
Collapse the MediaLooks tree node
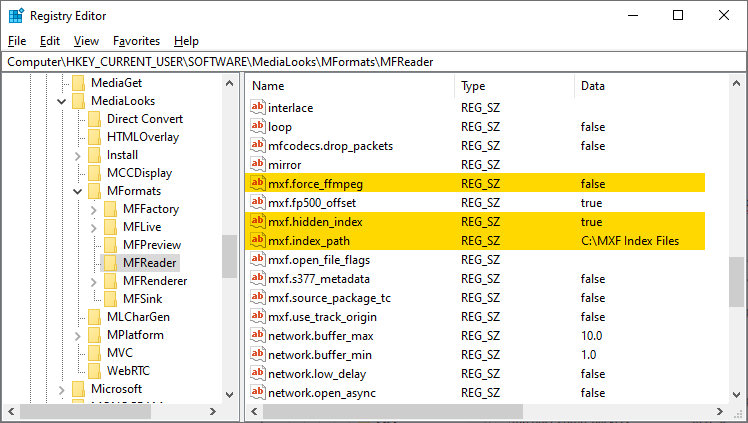62,101
